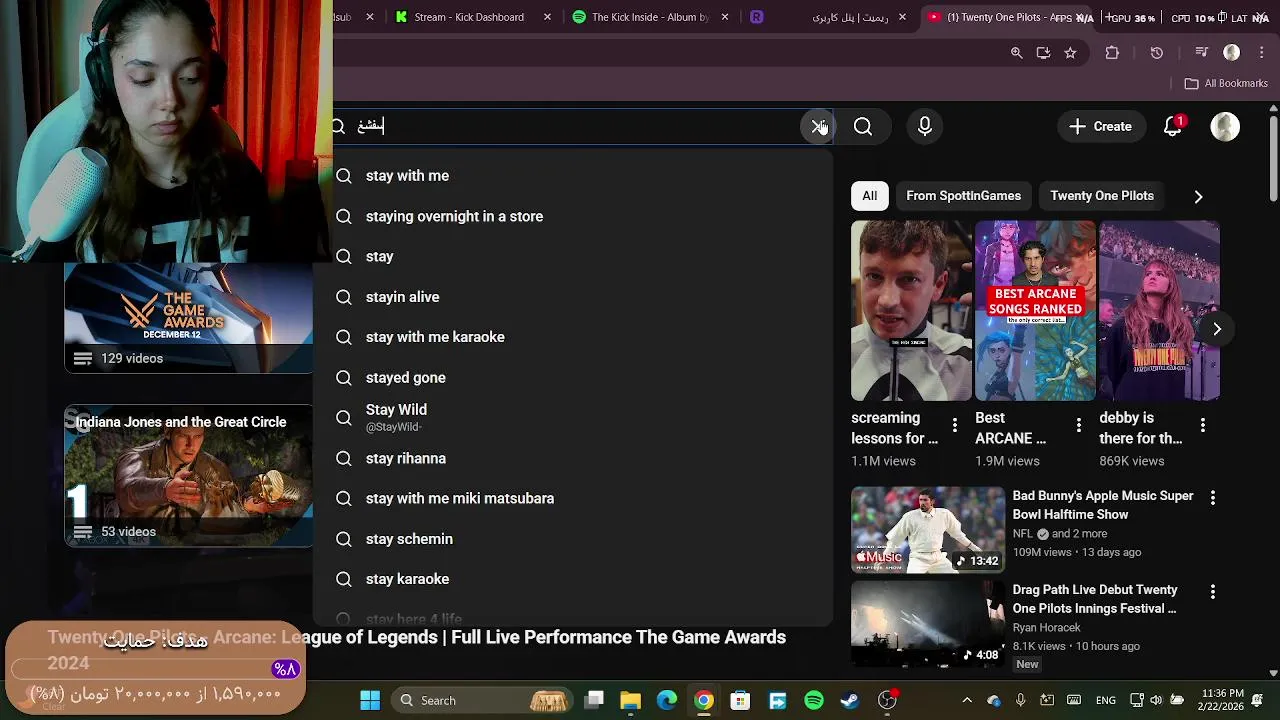The height and width of the screenshot is (720, 1280).
Task: Click the Create button
Action: [1100, 127]
